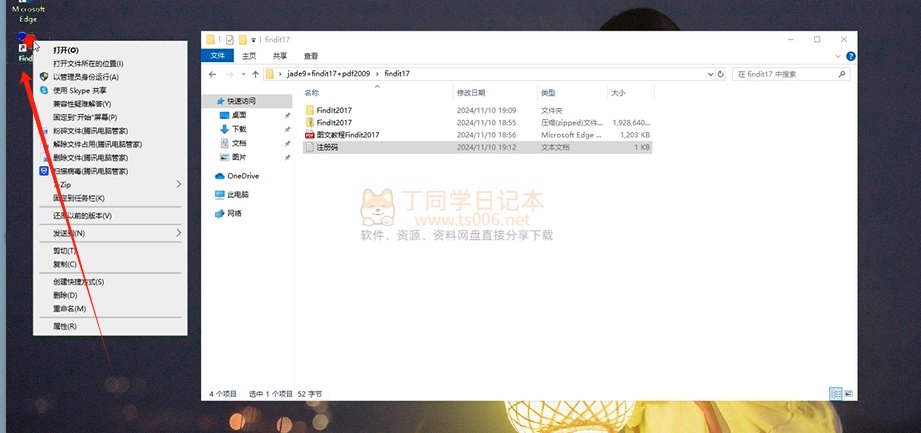Click the search magnifier icon in Explorer
Image resolution: width=921 pixels, height=433 pixels.
click(842, 74)
